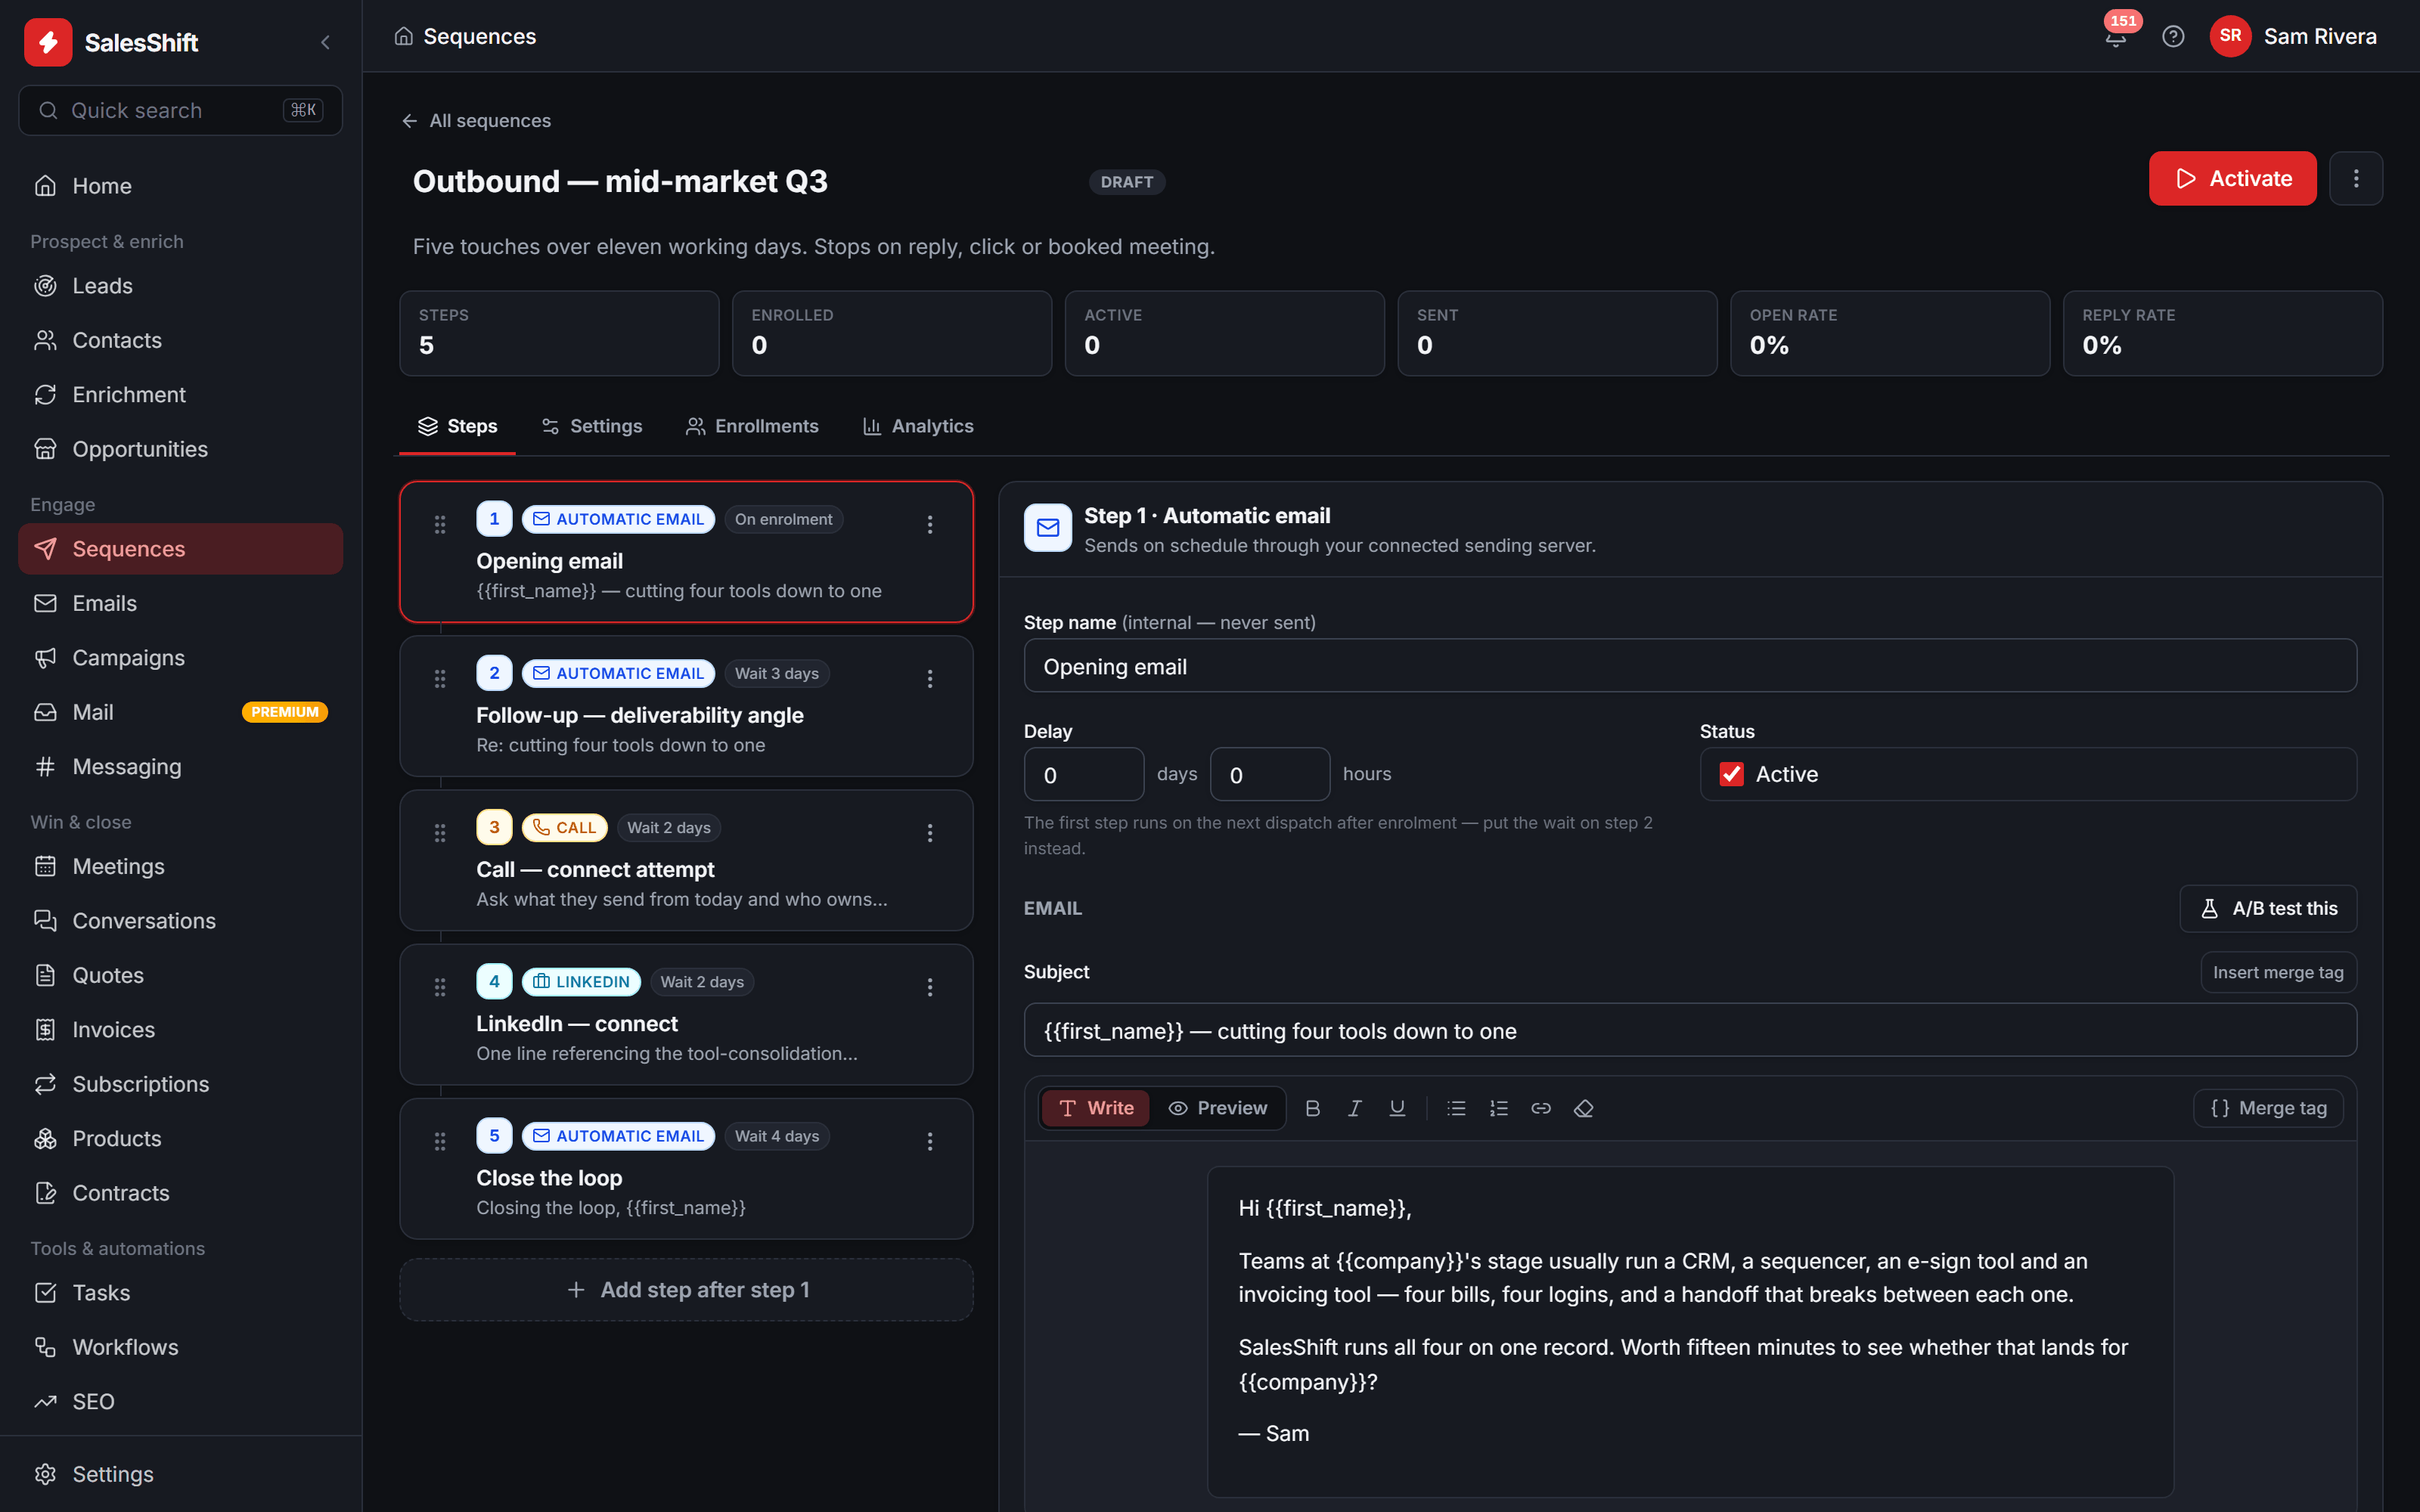Viewport: 2420px width, 1512px height.
Task: Open Enrichment from the sidebar
Action: (x=180, y=395)
